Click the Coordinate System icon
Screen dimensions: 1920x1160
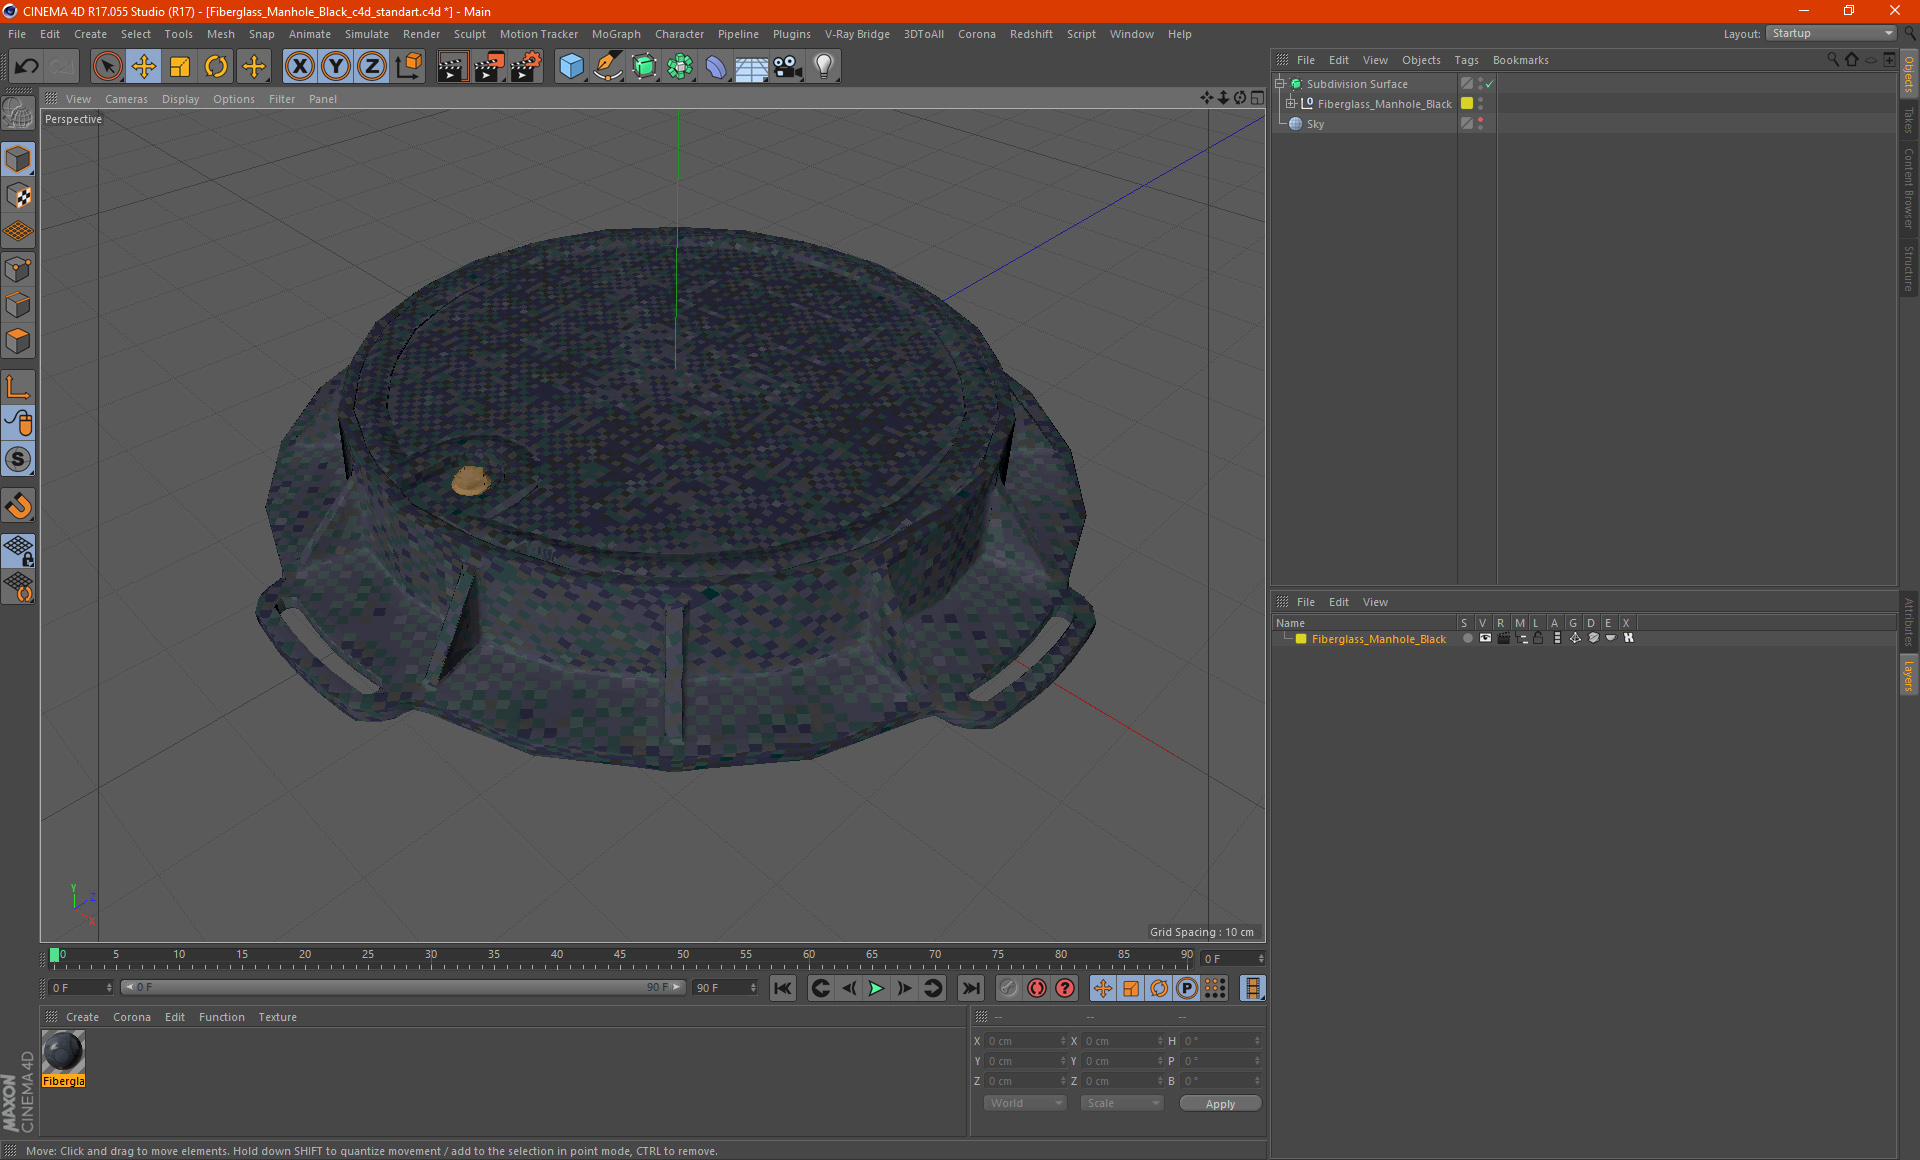coord(408,66)
